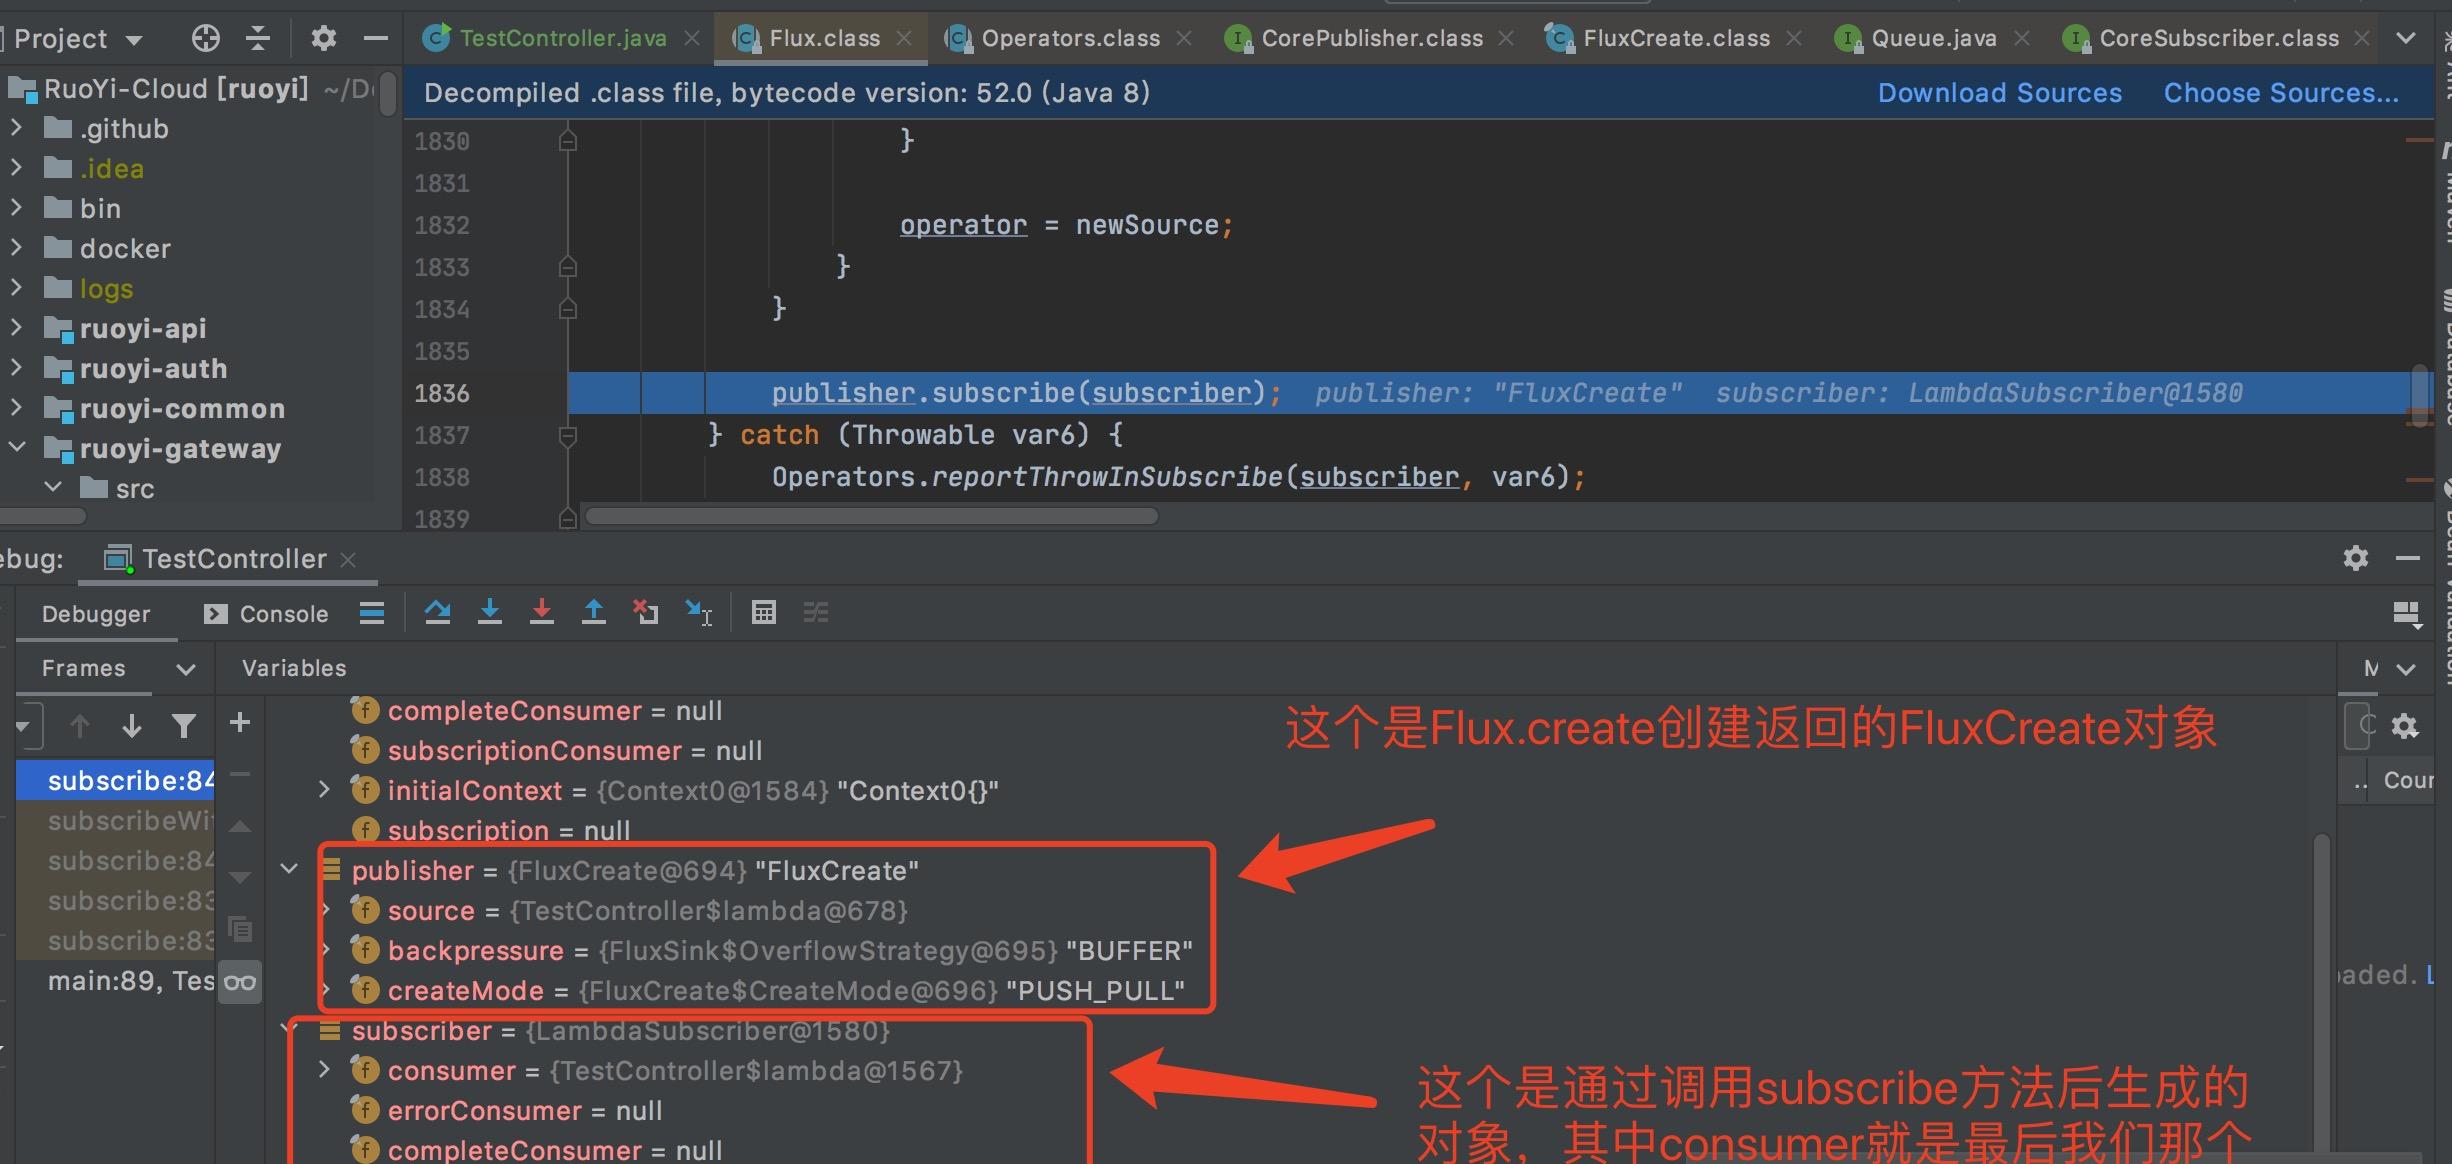Open the settings gear in the right debugger pane
2452x1164 pixels.
2405,726
